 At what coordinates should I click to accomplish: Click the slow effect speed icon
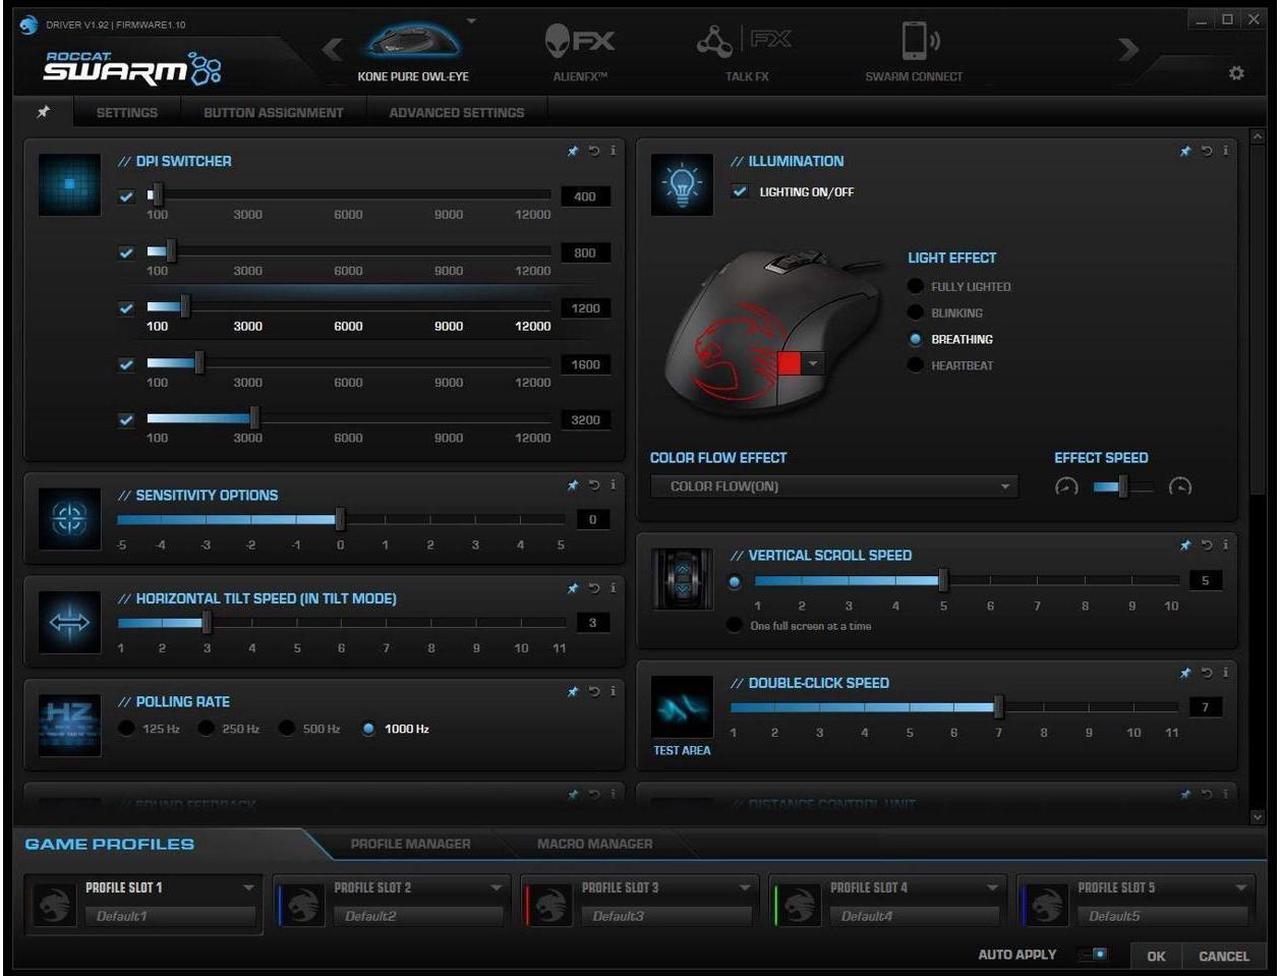(1067, 487)
